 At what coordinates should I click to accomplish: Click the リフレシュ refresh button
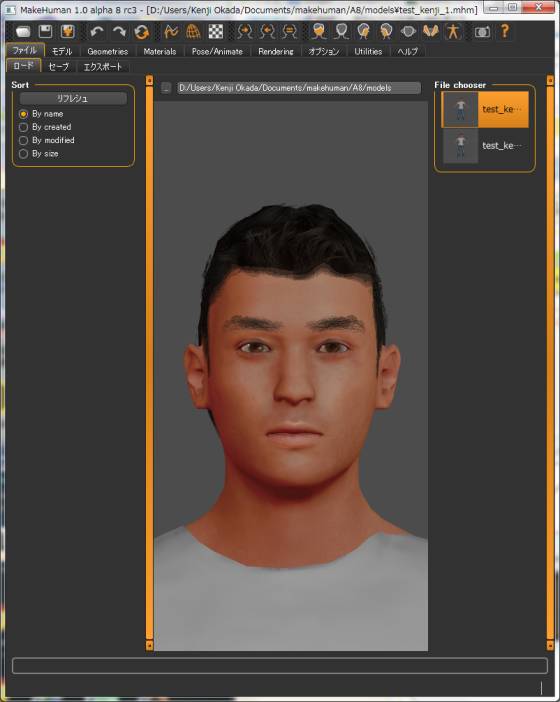click(x=73, y=98)
